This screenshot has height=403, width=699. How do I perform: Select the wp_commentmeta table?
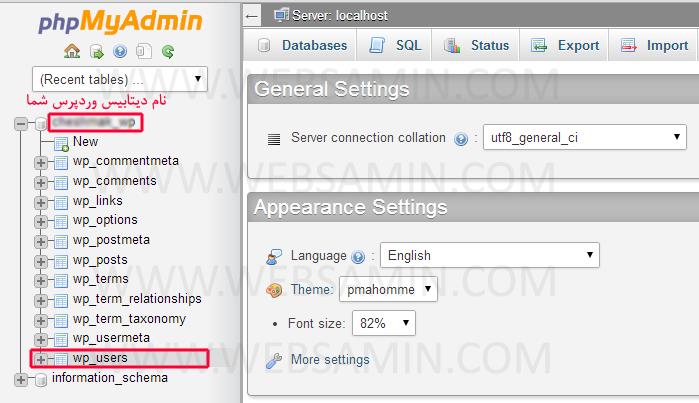tap(126, 161)
